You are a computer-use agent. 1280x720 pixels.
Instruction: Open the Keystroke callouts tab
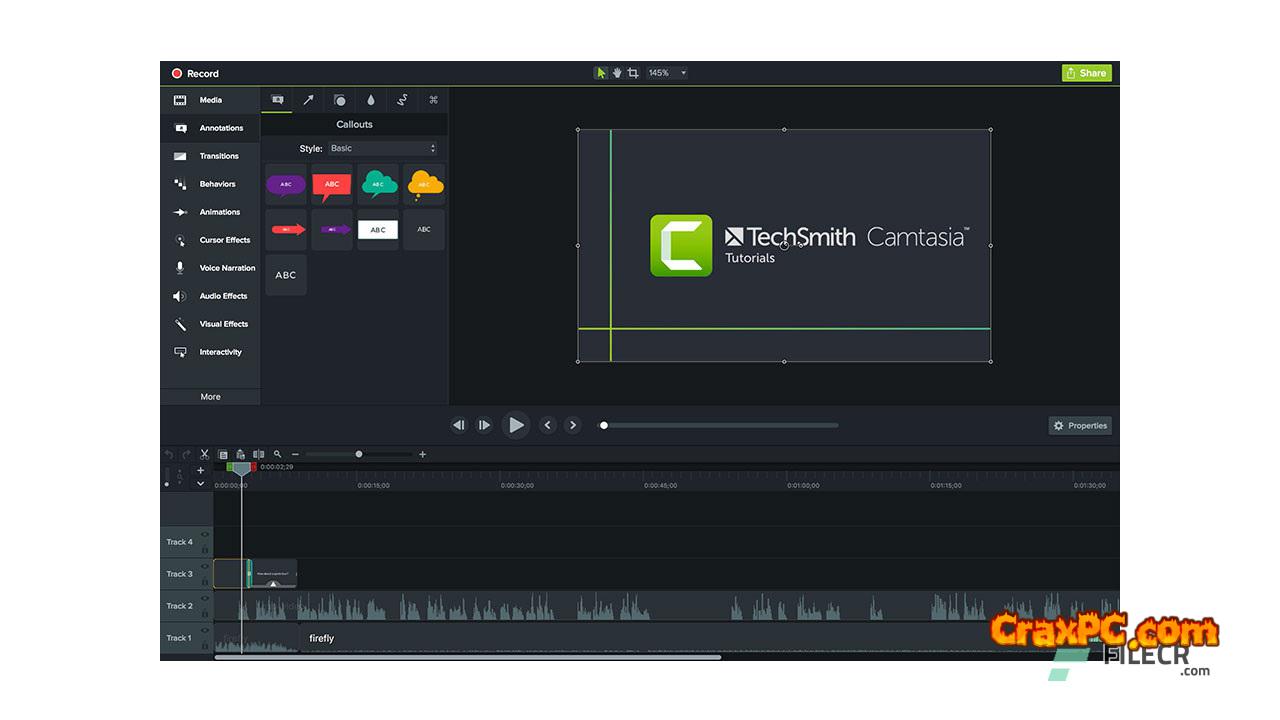pos(433,100)
